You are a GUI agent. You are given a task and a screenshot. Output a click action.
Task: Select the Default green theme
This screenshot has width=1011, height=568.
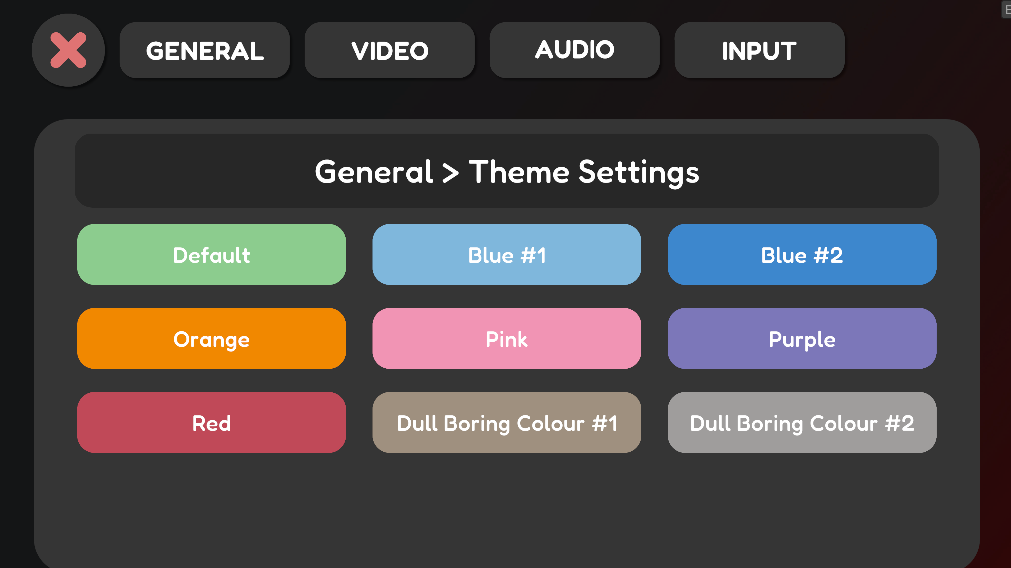point(211,255)
